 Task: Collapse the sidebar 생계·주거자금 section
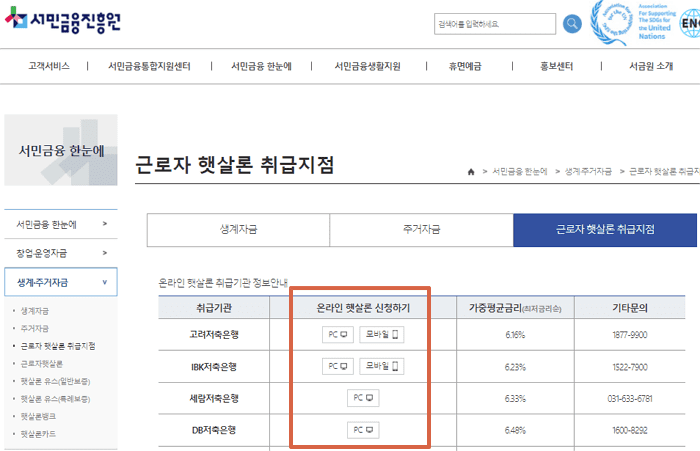click(x=61, y=282)
